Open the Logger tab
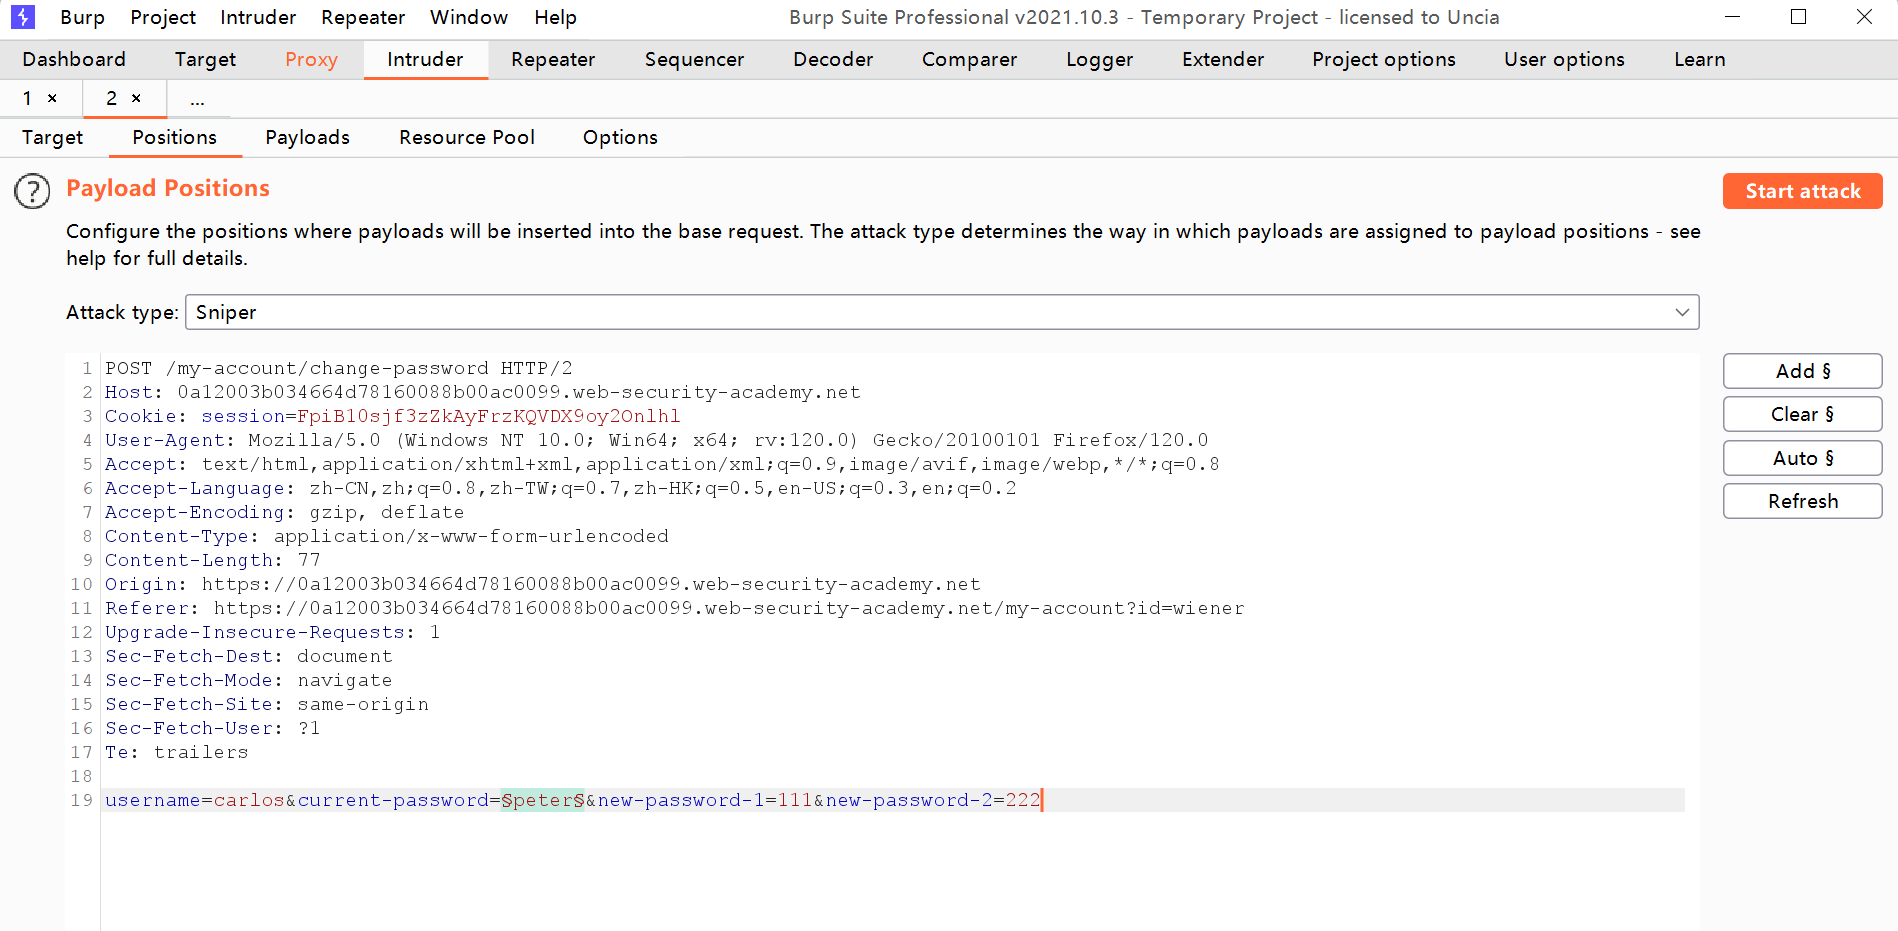1898x931 pixels. 1099,59
